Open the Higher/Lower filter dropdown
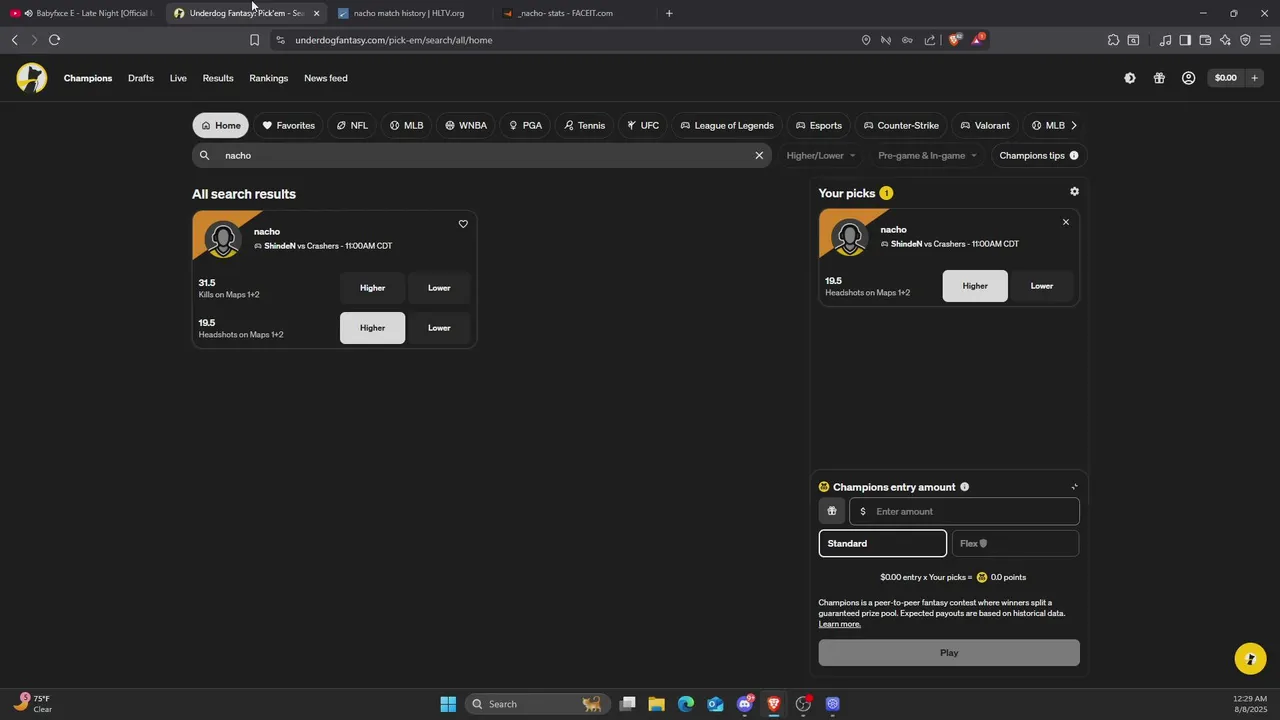Viewport: 1280px width, 720px height. (x=821, y=155)
